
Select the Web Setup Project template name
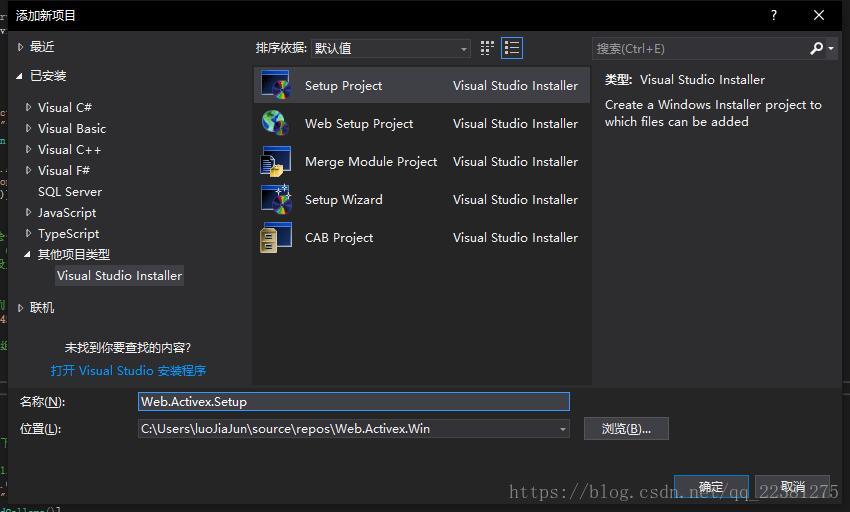pyautogui.click(x=359, y=124)
